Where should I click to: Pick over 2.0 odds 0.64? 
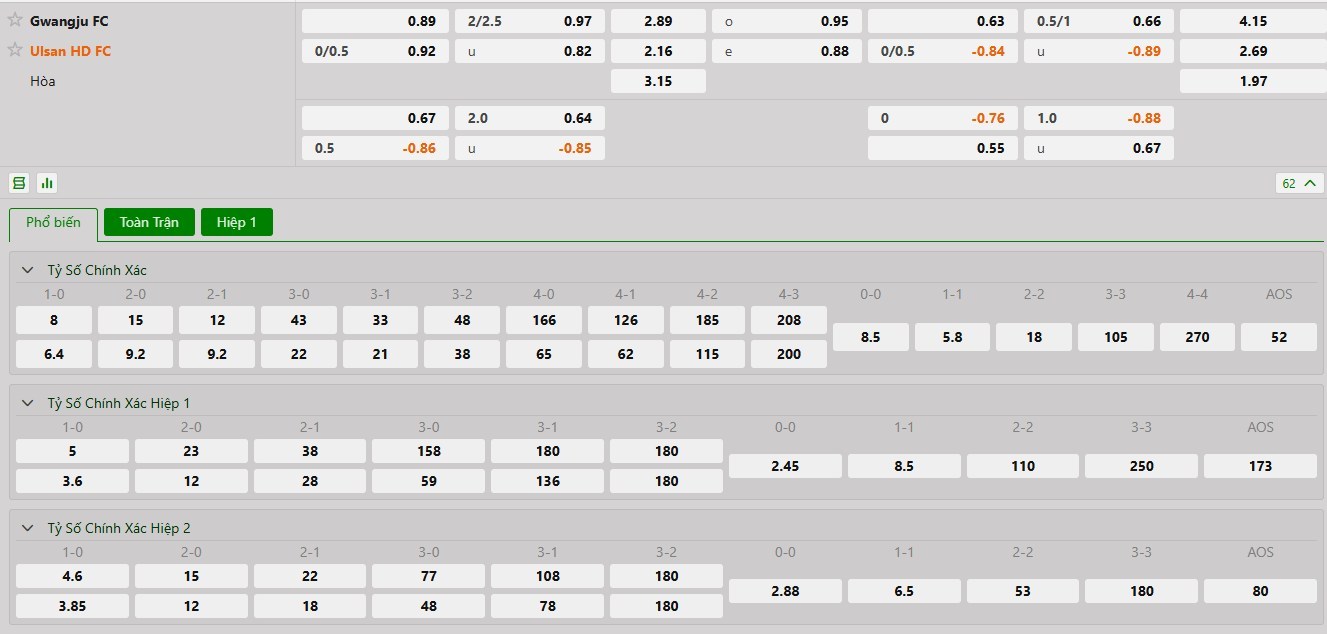(x=530, y=118)
